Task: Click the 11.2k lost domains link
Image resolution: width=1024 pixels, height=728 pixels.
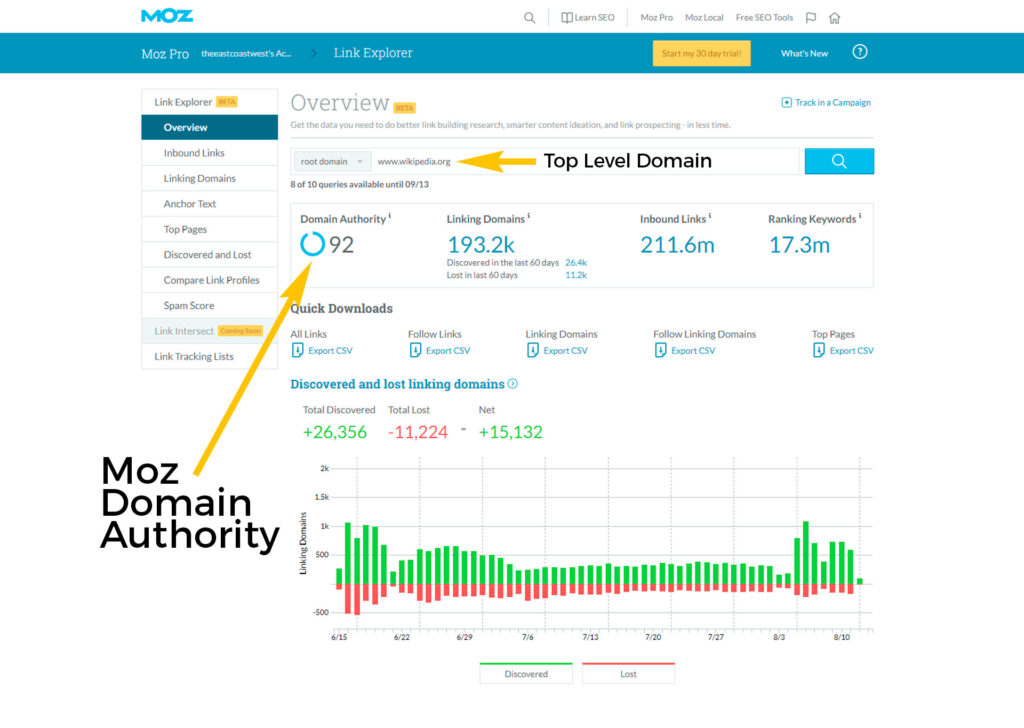Action: click(x=576, y=275)
